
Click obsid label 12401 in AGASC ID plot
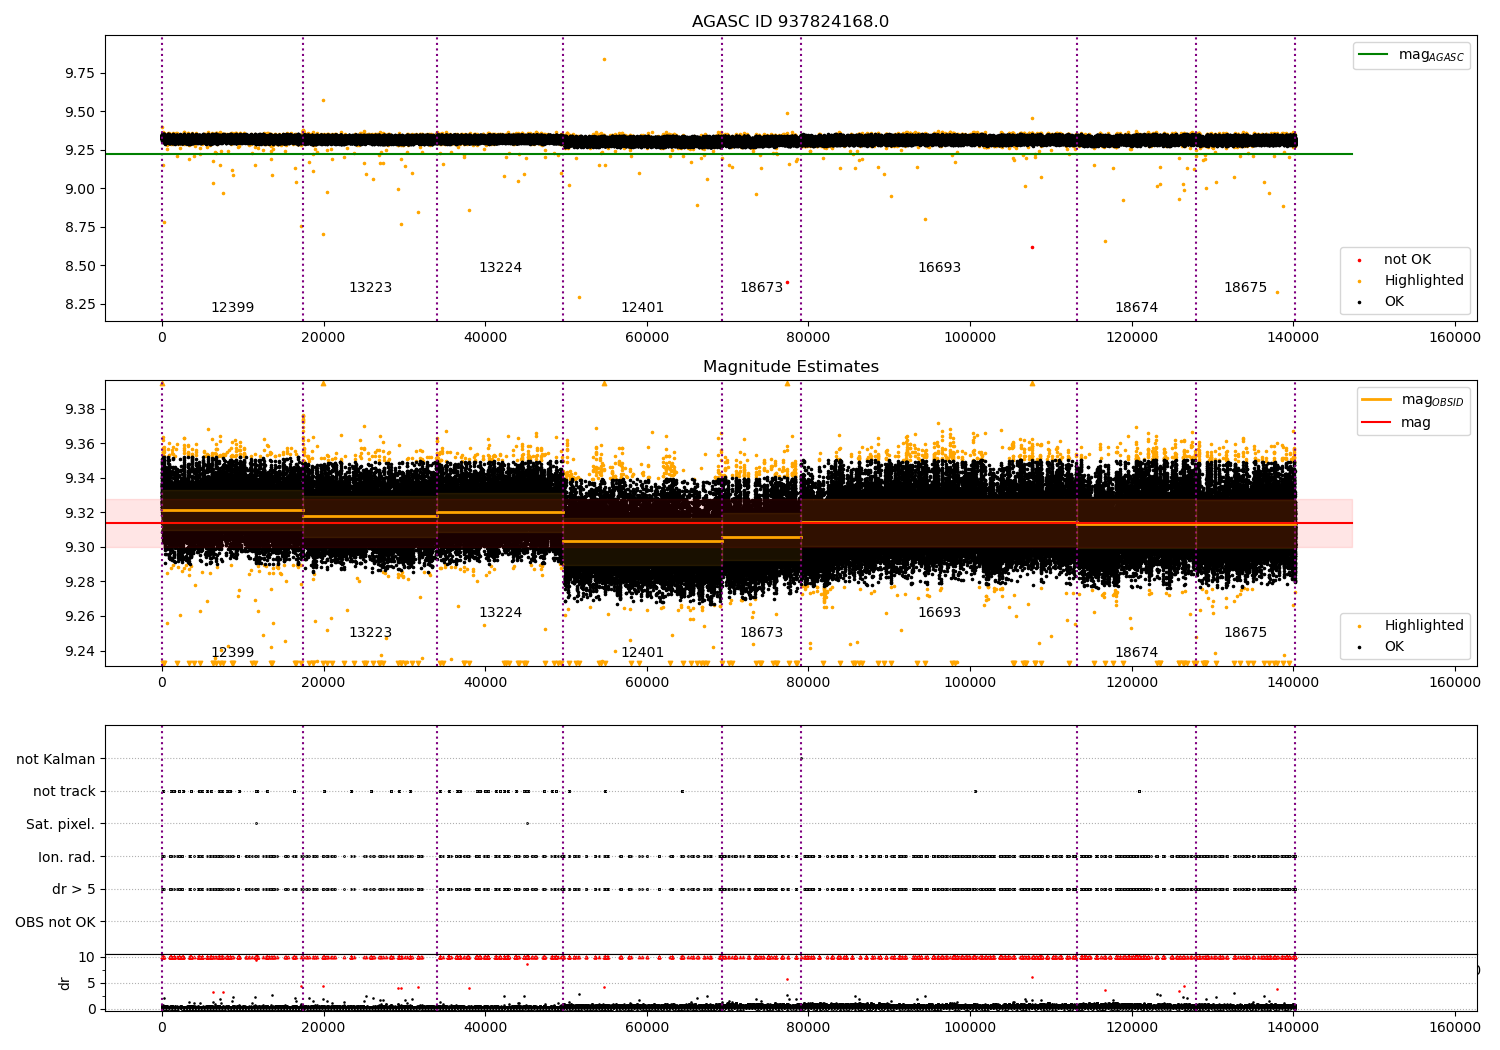642,308
